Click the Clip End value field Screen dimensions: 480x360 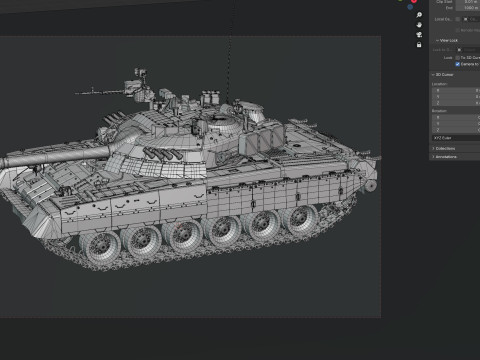point(468,8)
